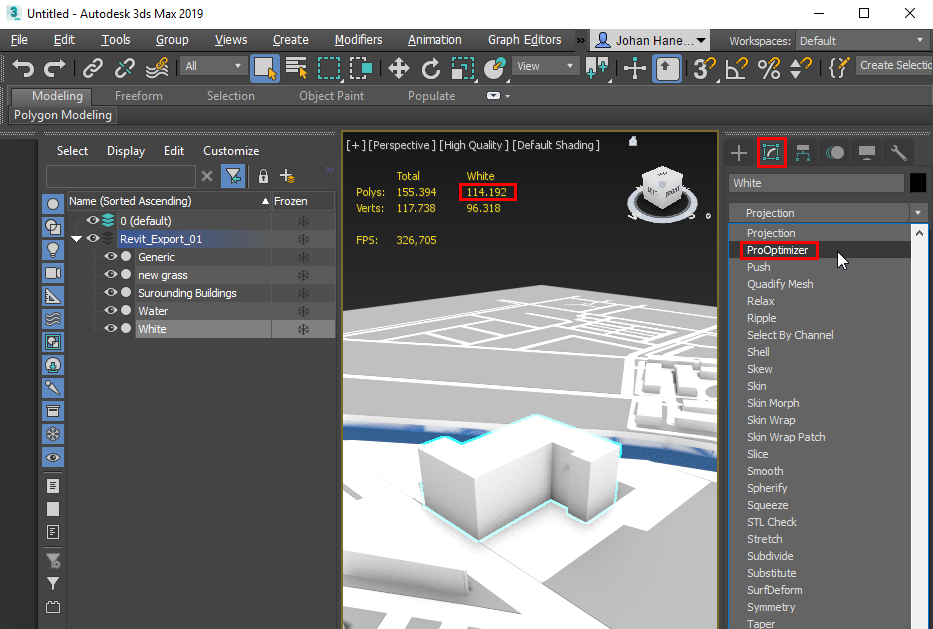
Task: Open the Modifiers menu
Action: (358, 40)
